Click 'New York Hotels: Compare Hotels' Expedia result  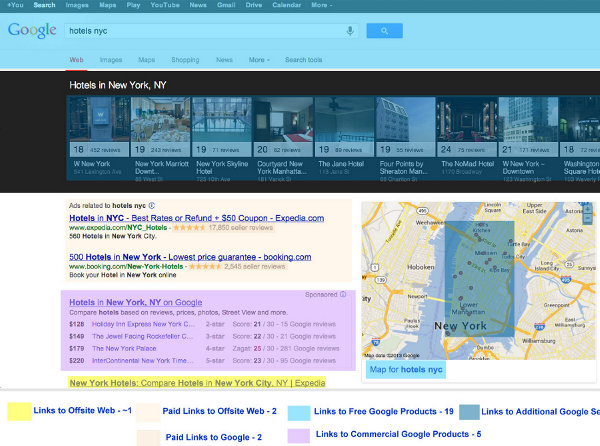tap(197, 383)
